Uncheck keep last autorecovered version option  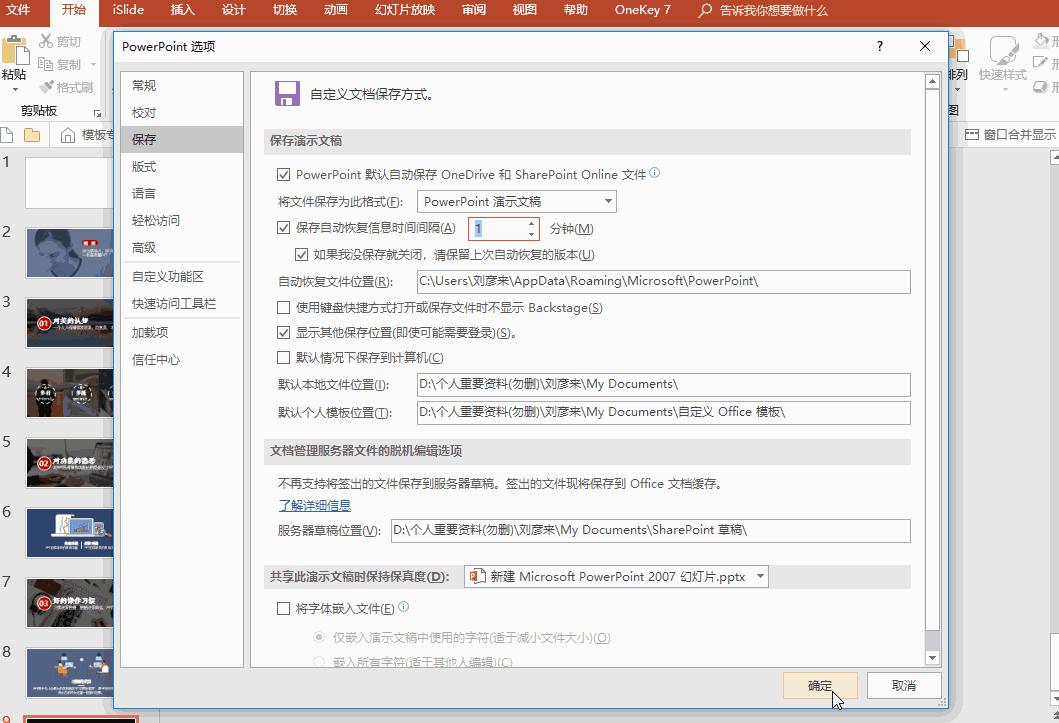click(x=302, y=253)
